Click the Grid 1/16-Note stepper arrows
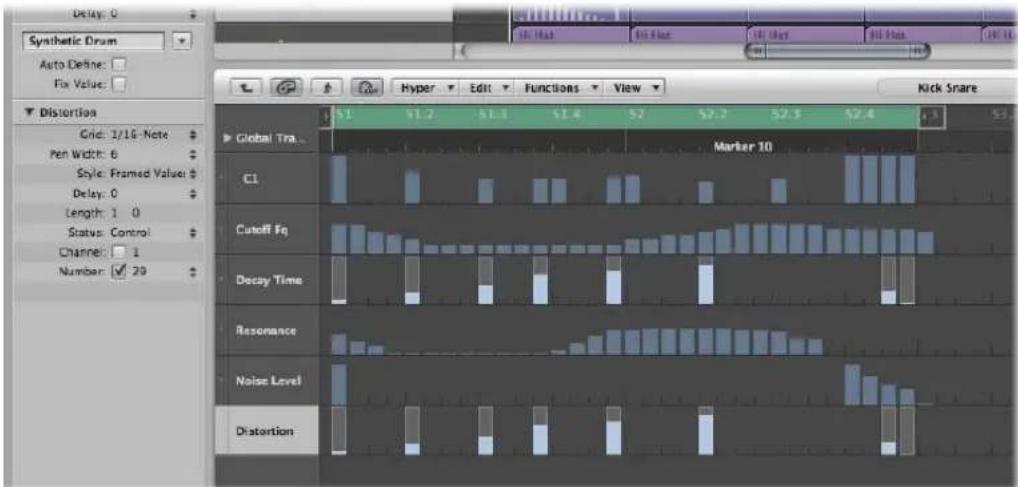 pyautogui.click(x=192, y=134)
